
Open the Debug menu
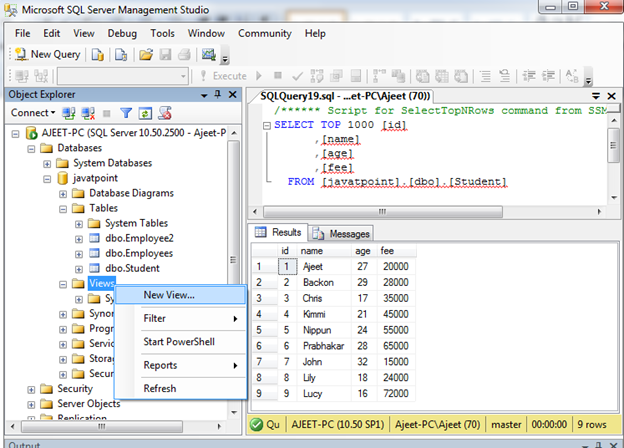pyautogui.click(x=122, y=33)
